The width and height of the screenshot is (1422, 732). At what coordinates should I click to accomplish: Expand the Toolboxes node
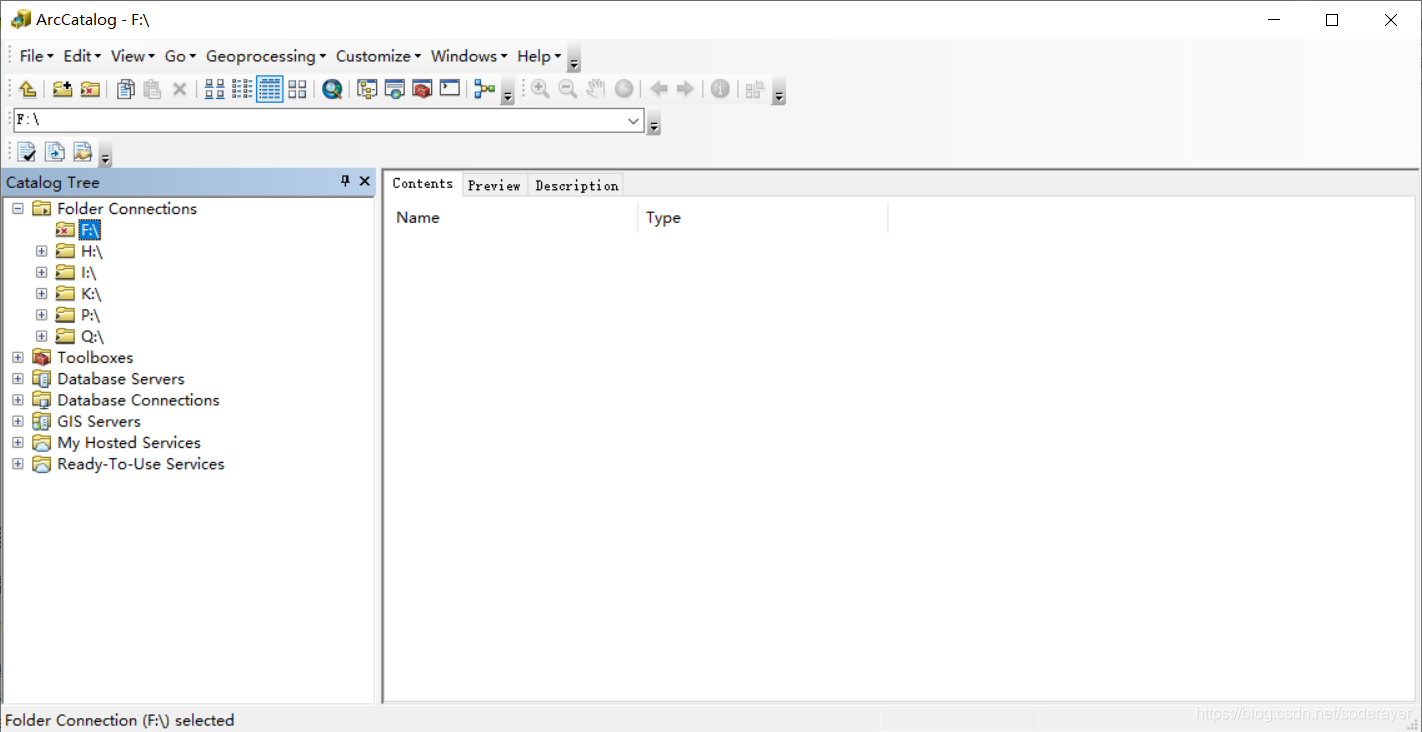tap(18, 357)
